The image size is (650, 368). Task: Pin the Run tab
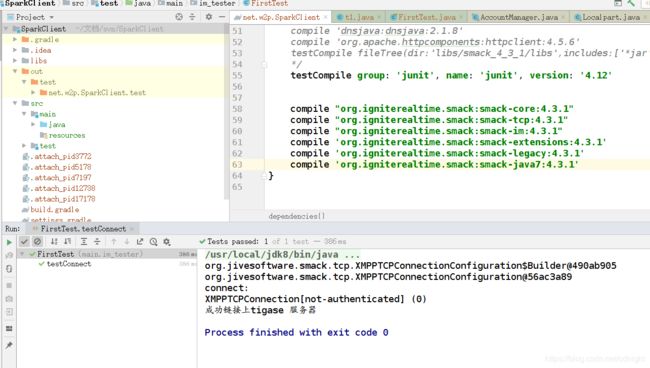[x=9, y=345]
